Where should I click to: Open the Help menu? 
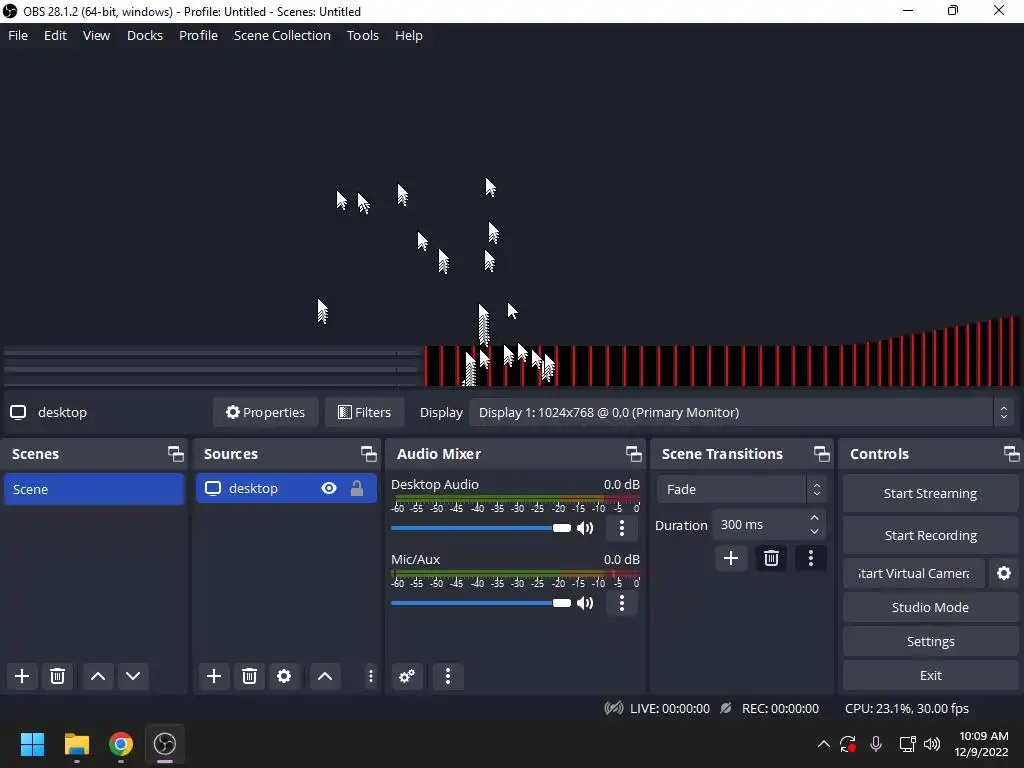click(x=409, y=35)
